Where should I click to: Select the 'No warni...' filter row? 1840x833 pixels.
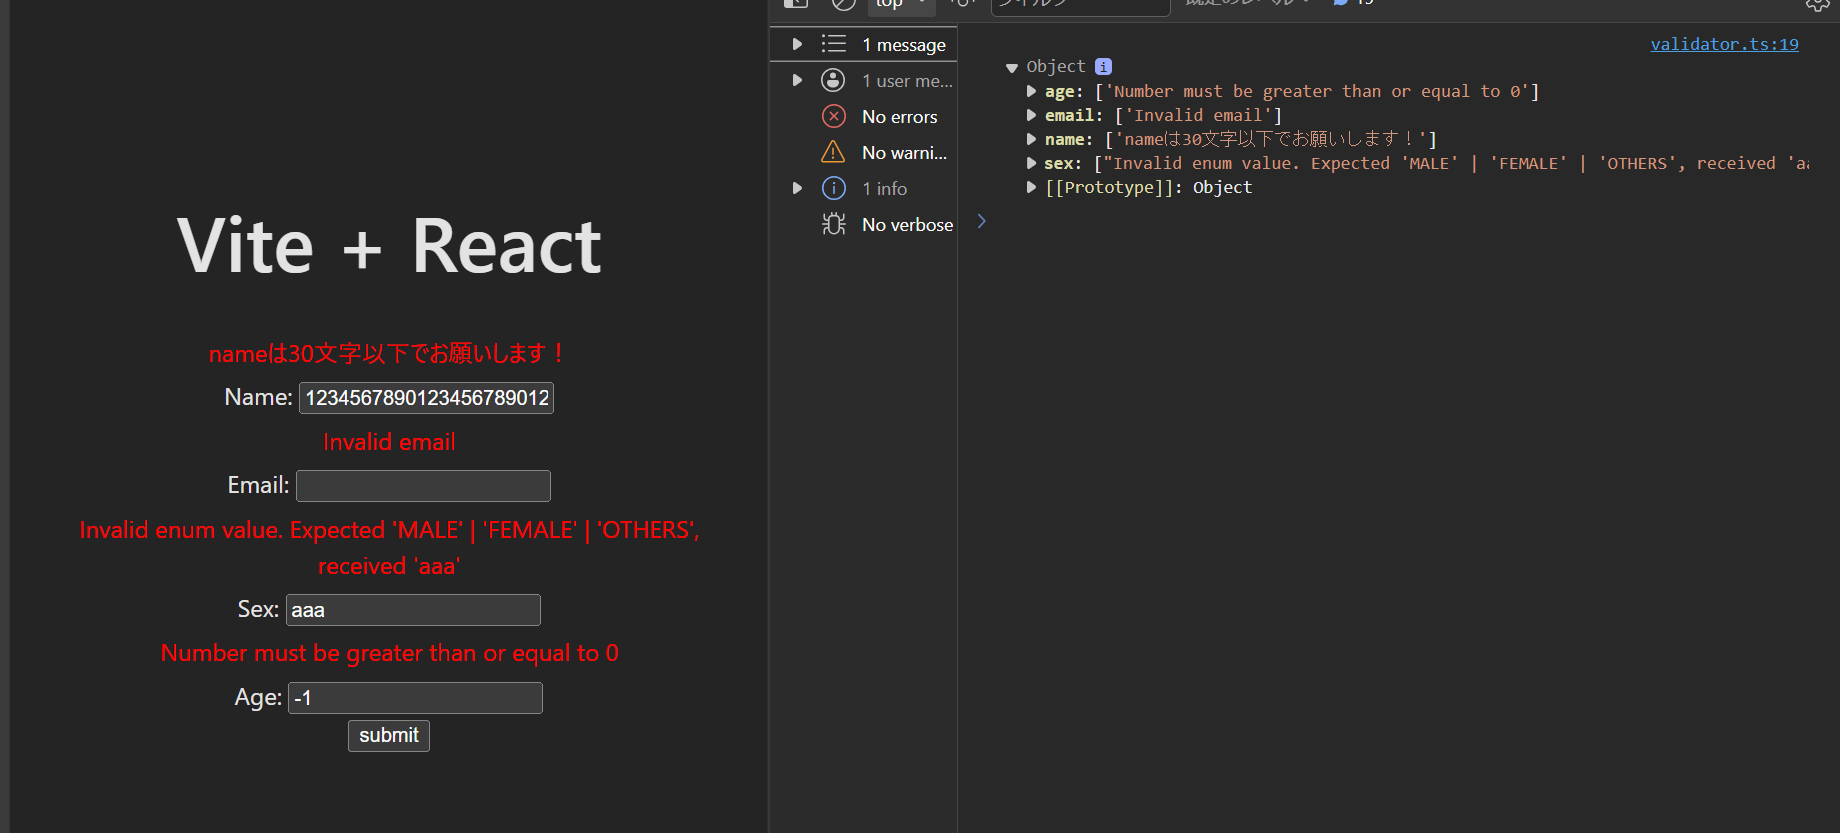[x=864, y=152]
